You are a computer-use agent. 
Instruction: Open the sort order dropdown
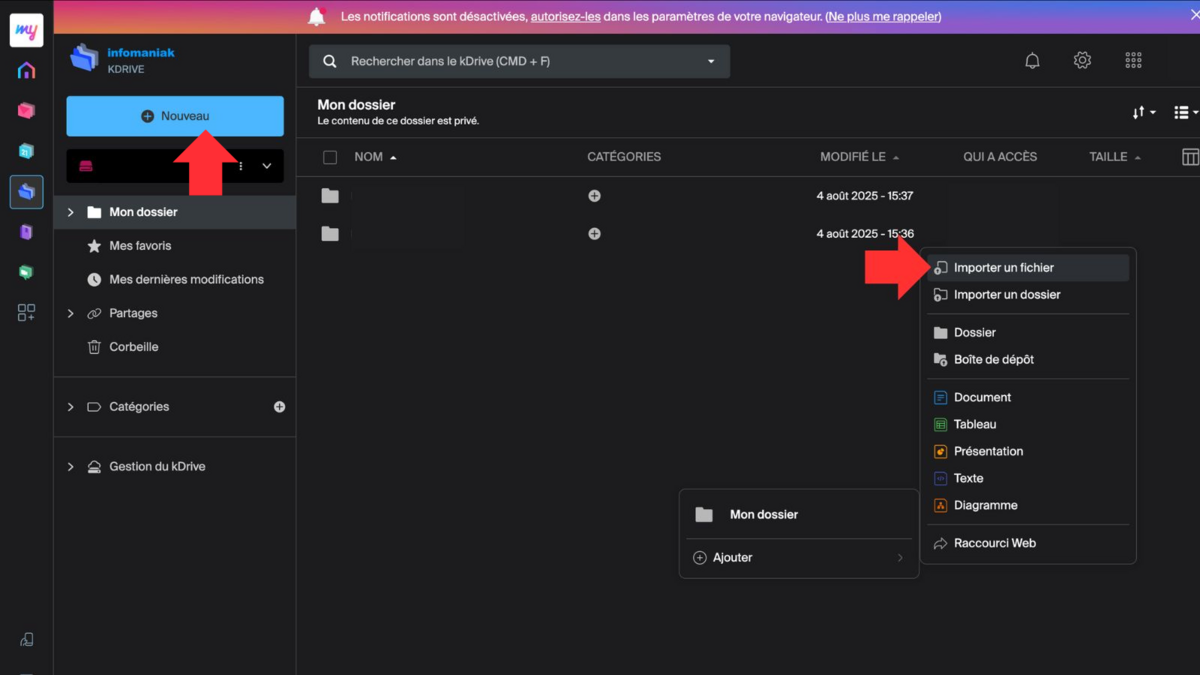[1144, 113]
